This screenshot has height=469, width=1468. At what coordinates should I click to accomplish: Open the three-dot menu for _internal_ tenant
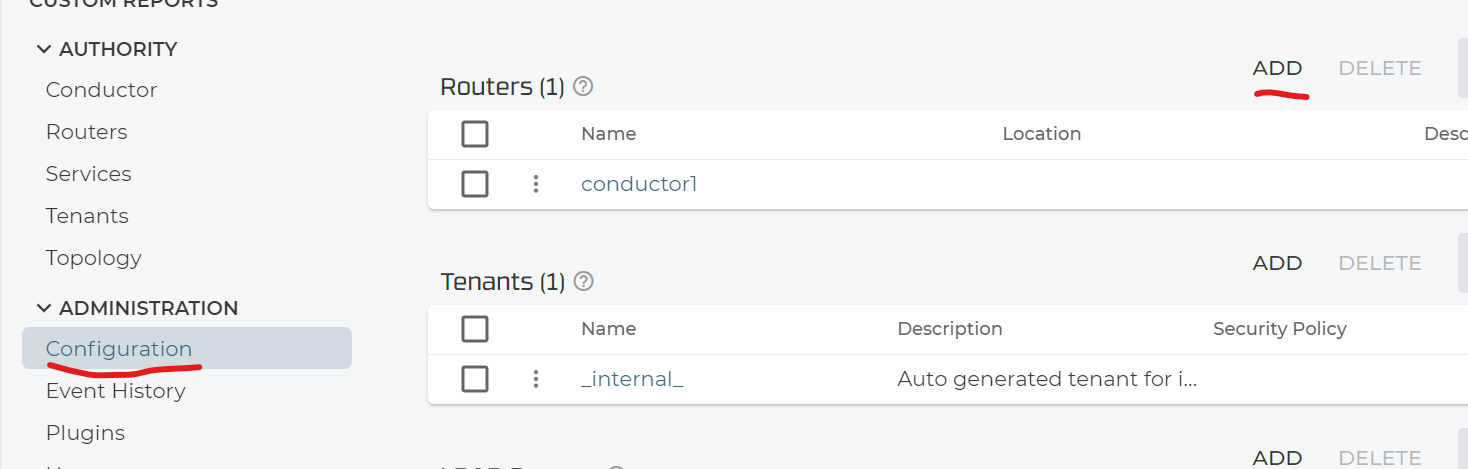536,379
